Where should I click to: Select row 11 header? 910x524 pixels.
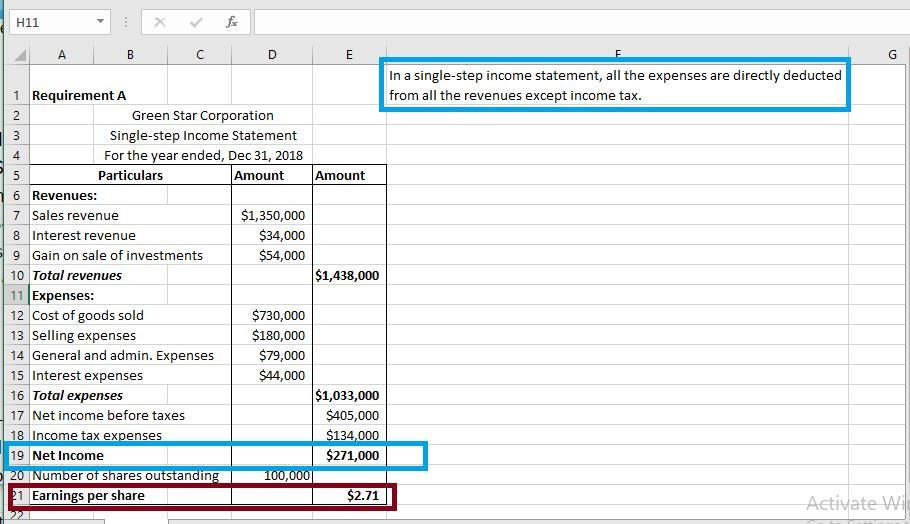pyautogui.click(x=17, y=295)
